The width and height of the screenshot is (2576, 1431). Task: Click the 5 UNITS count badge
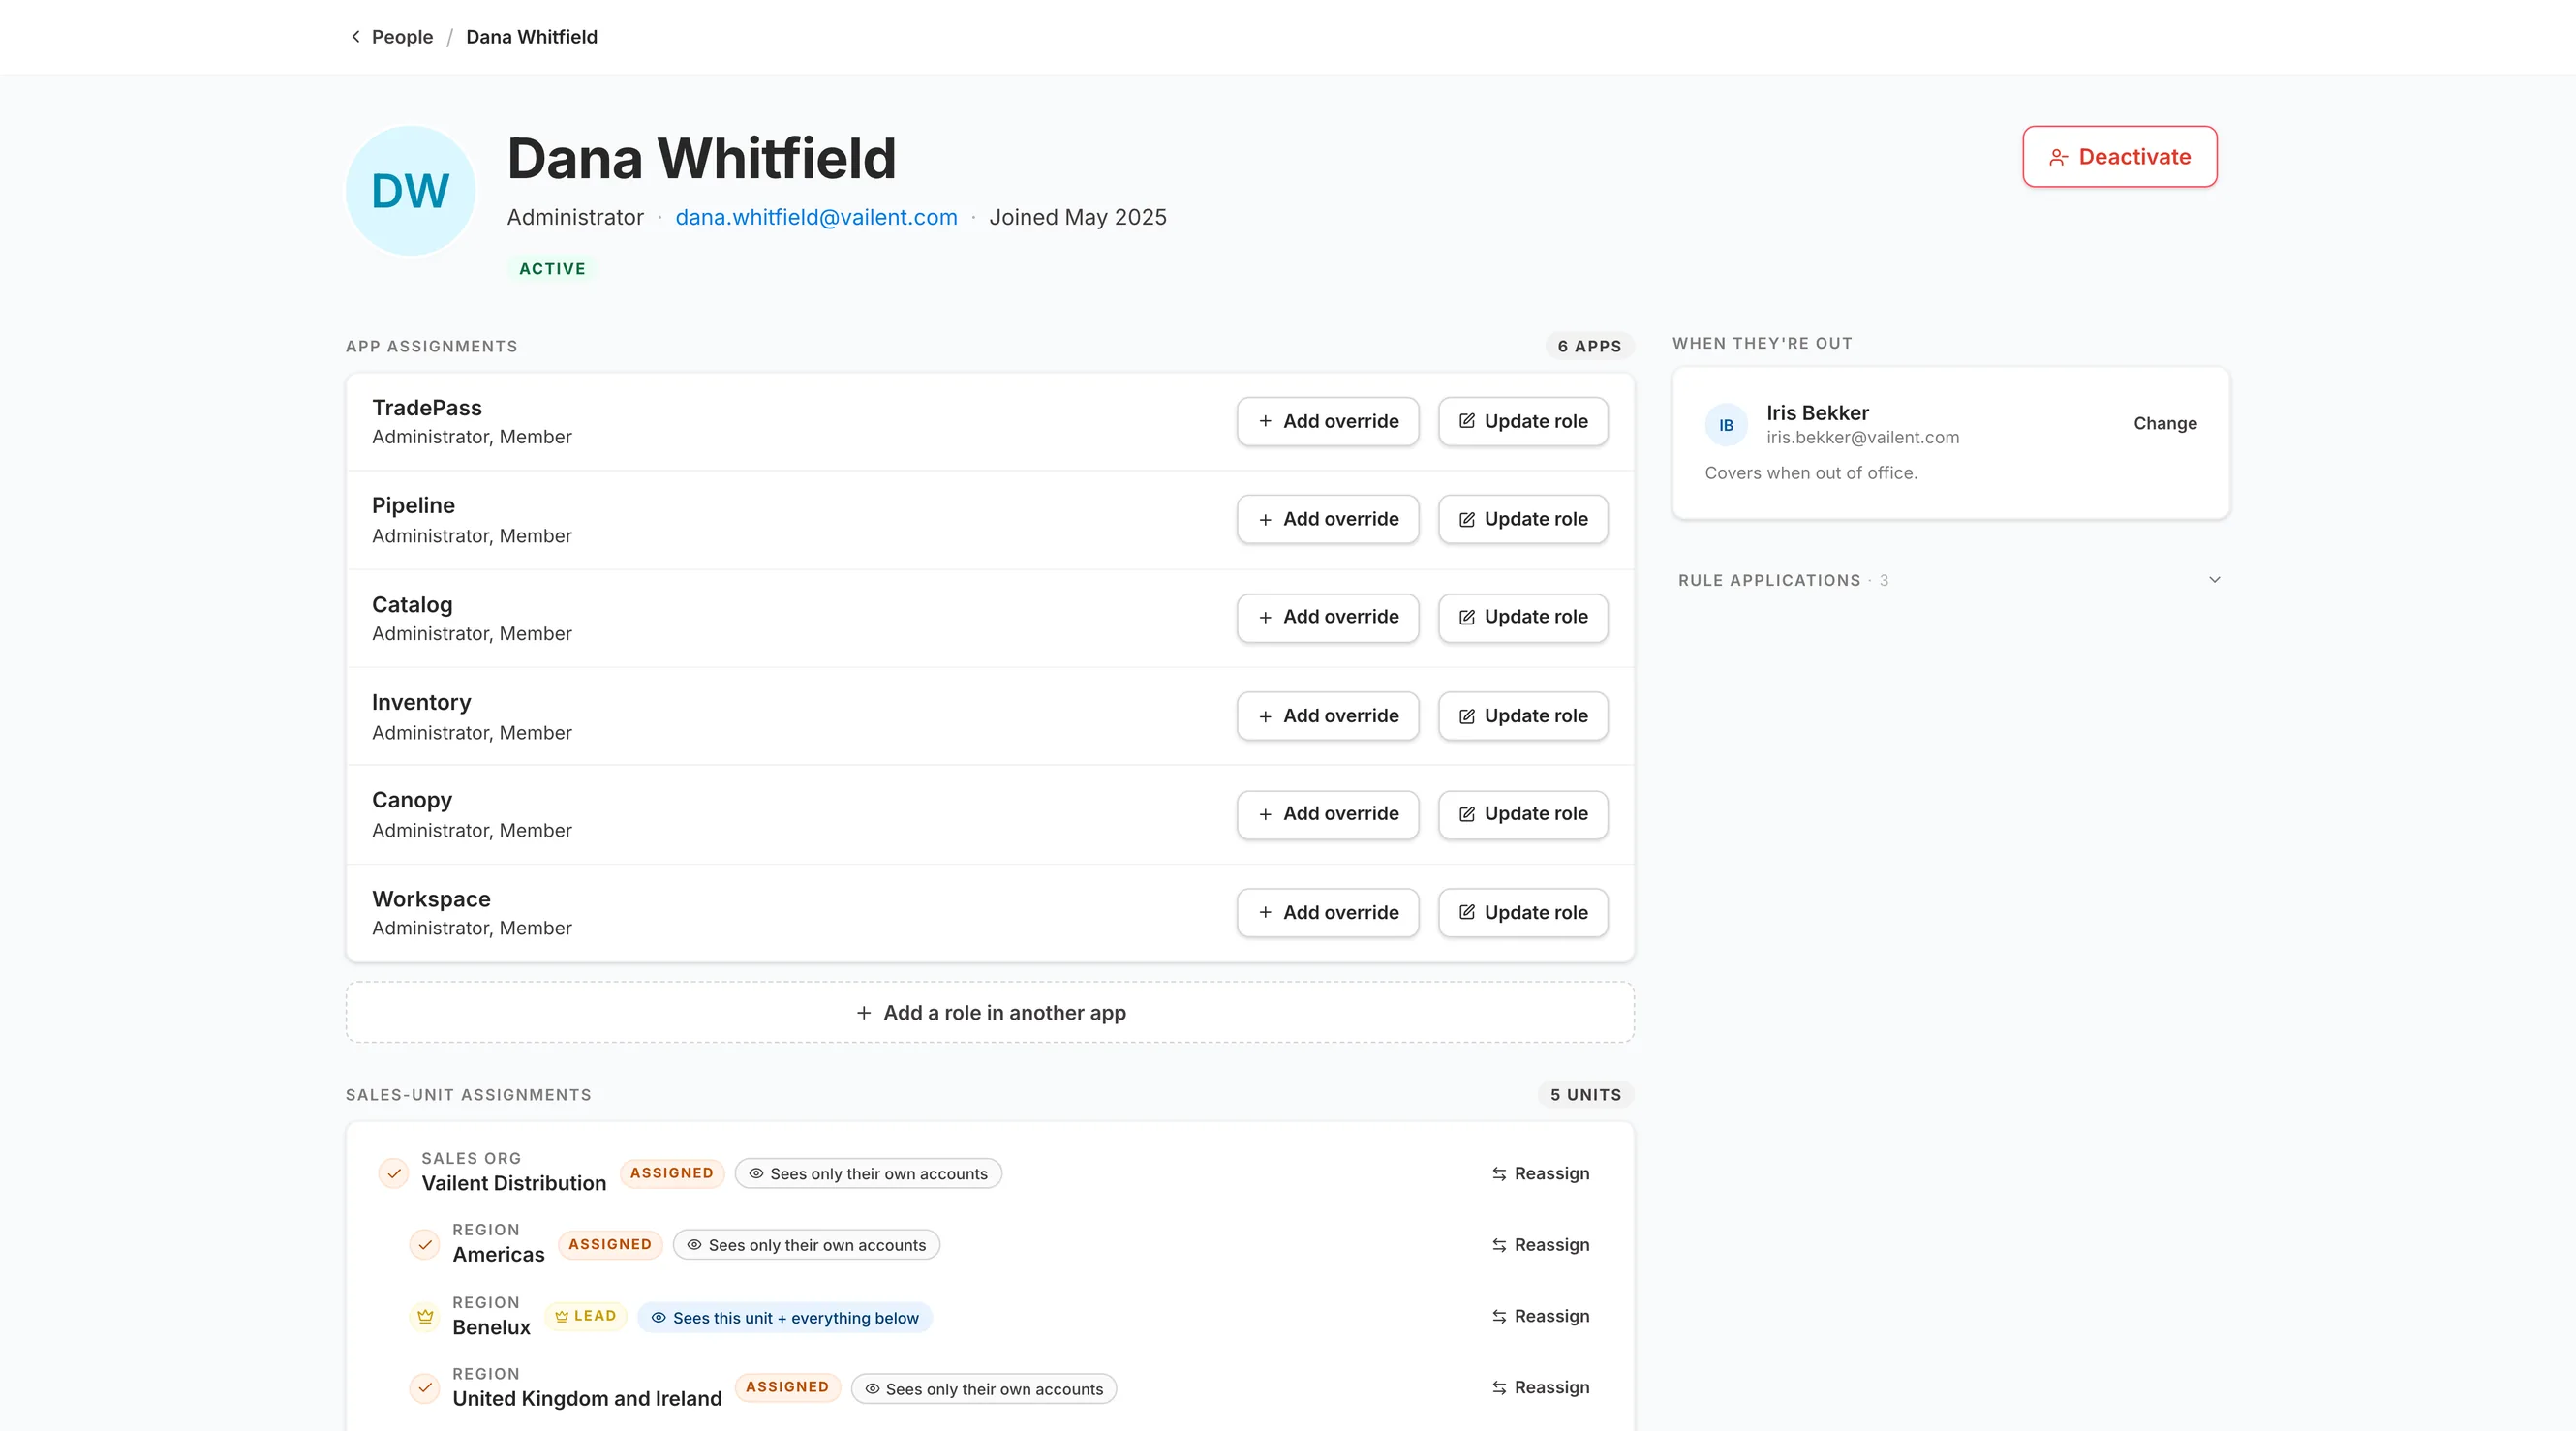coord(1586,1095)
